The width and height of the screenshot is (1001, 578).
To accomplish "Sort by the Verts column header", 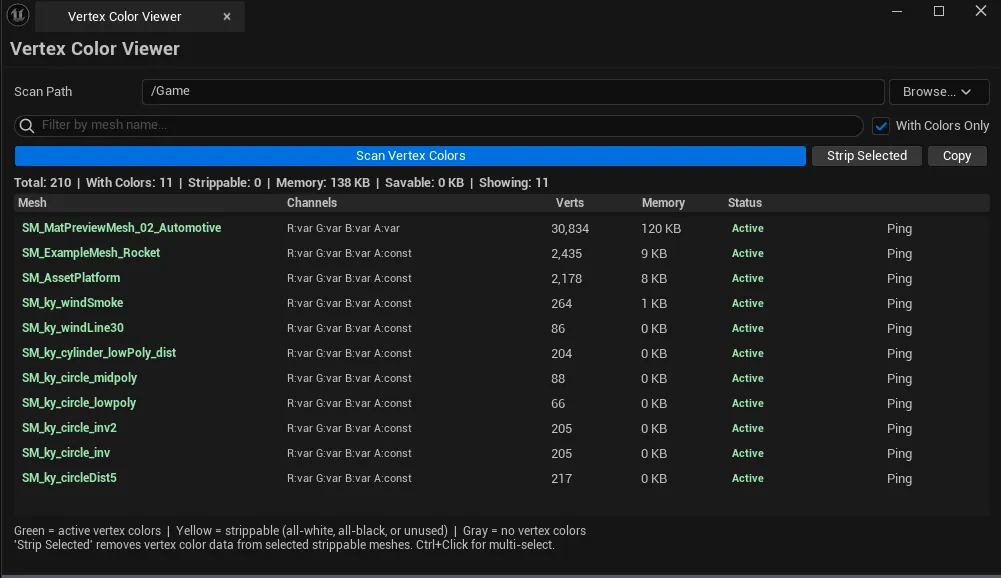I will (x=569, y=202).
